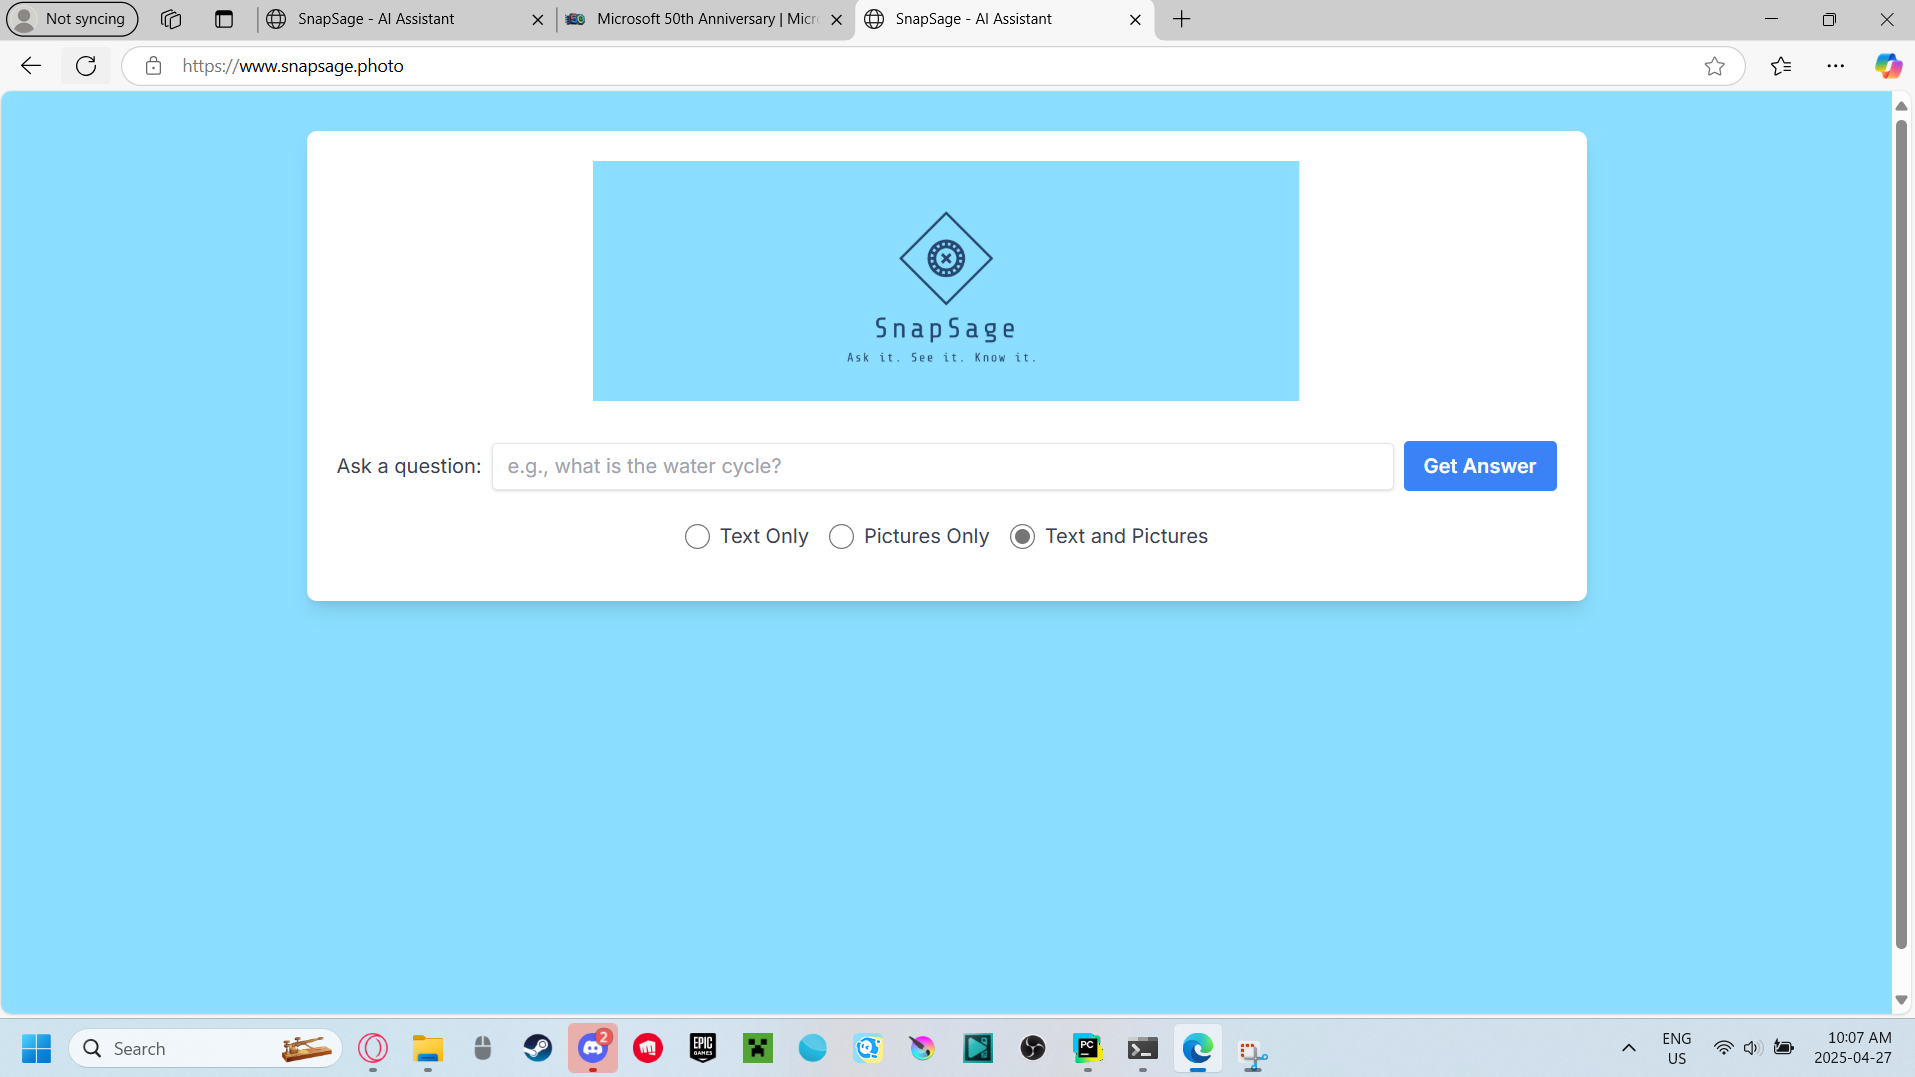Image resolution: width=1915 pixels, height=1077 pixels.
Task: Click the scrollbar up arrow
Action: 1901,106
